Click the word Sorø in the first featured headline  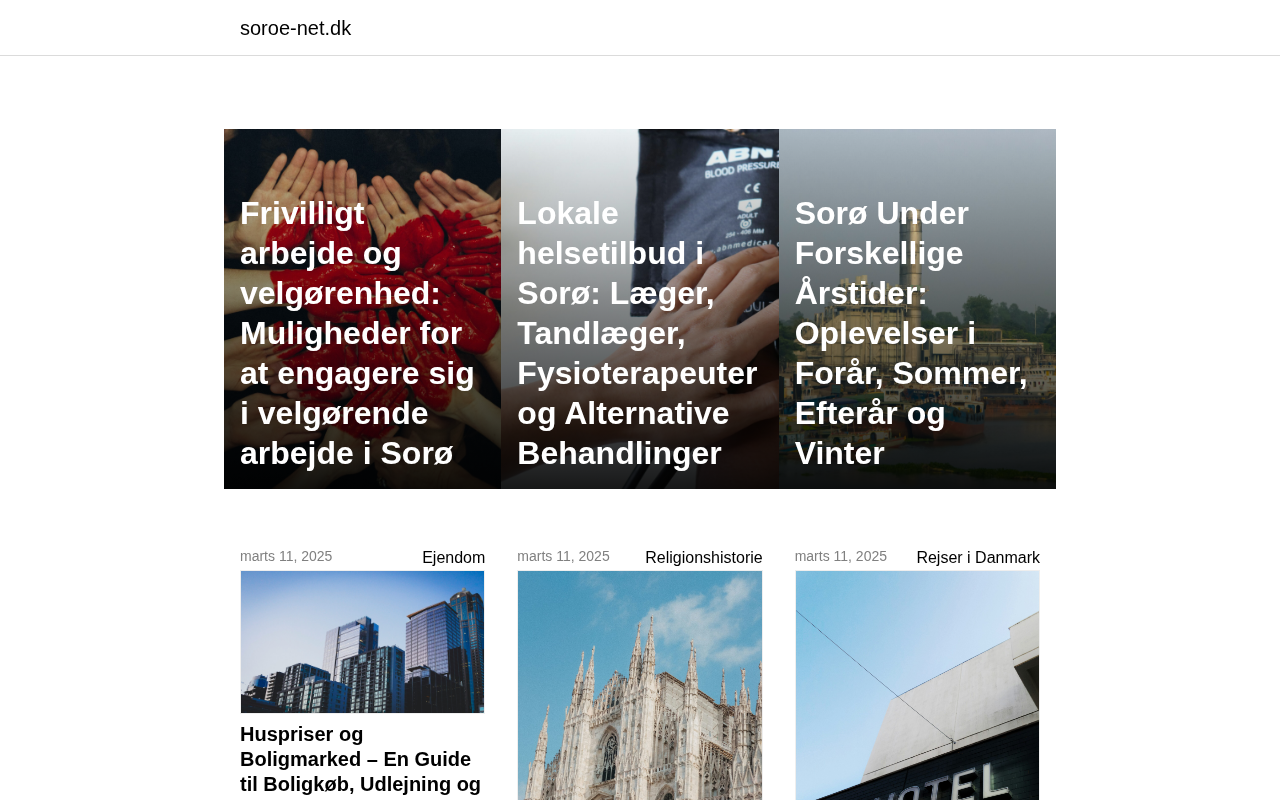(417, 453)
